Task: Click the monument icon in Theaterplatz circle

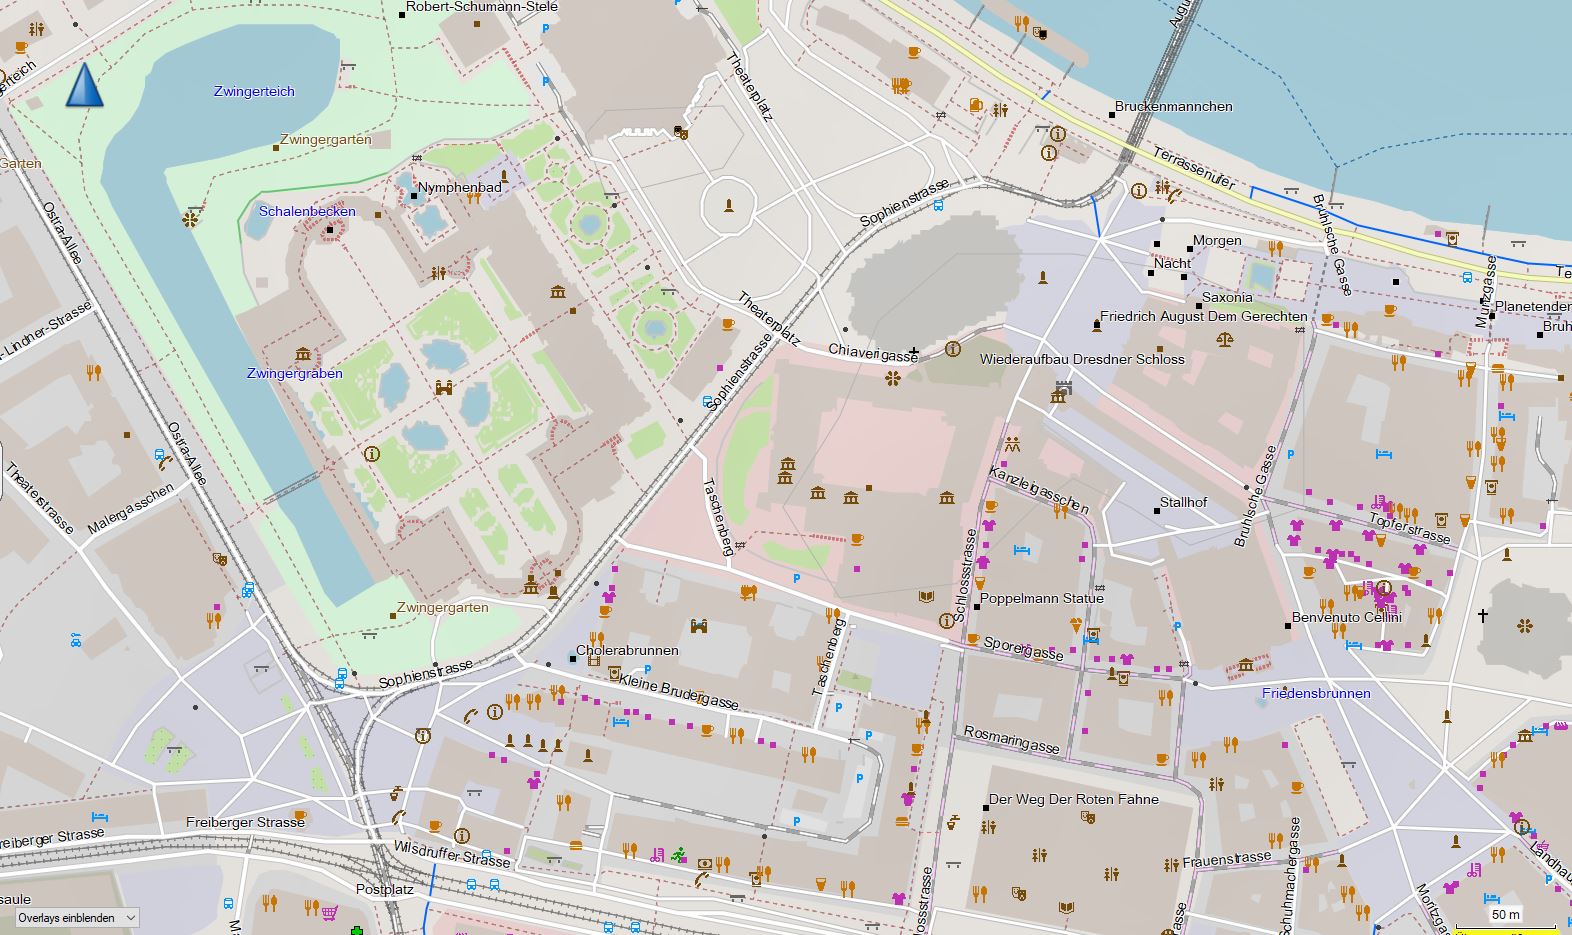Action: point(729,206)
